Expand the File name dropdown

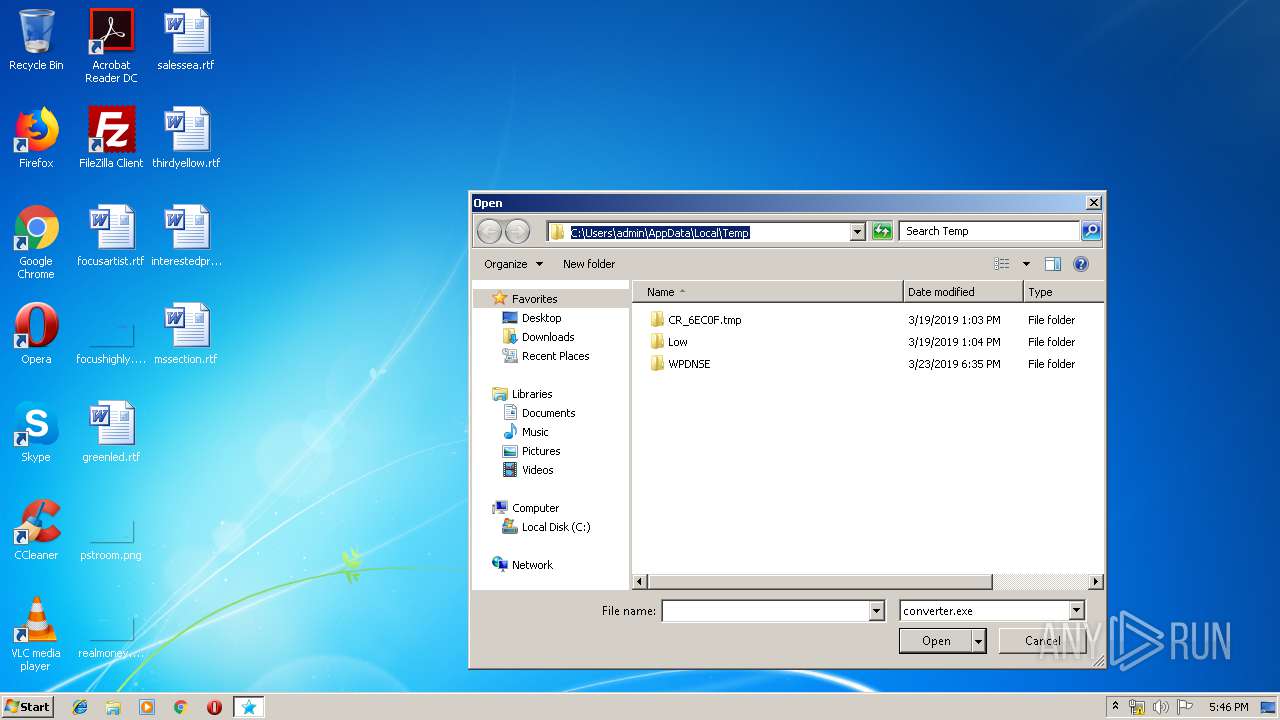[x=877, y=610]
